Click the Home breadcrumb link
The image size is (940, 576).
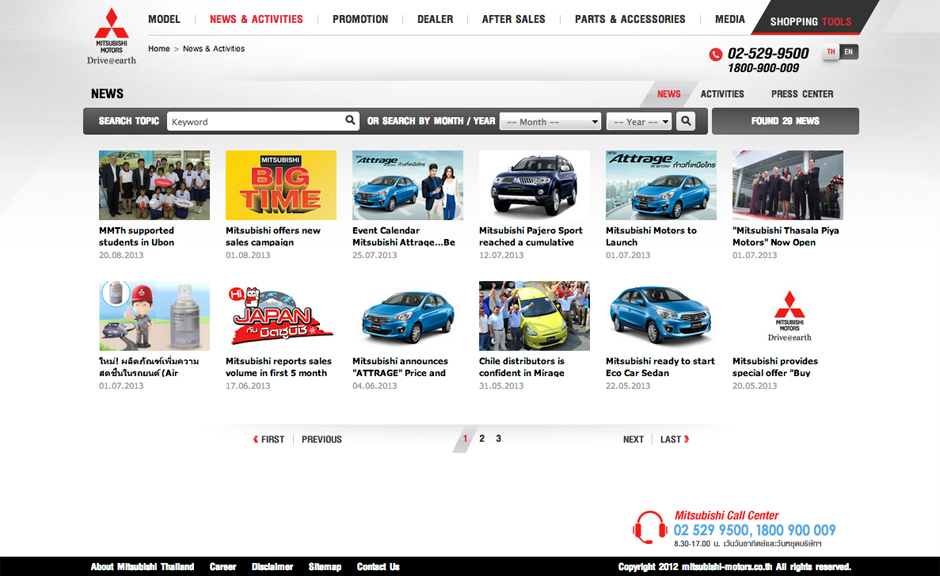point(159,49)
